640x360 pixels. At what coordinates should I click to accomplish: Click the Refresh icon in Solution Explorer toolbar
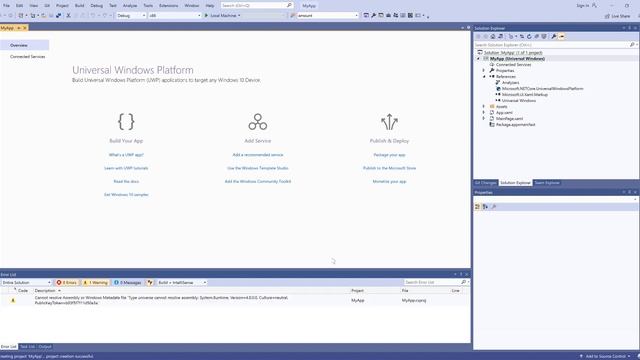coord(529,36)
